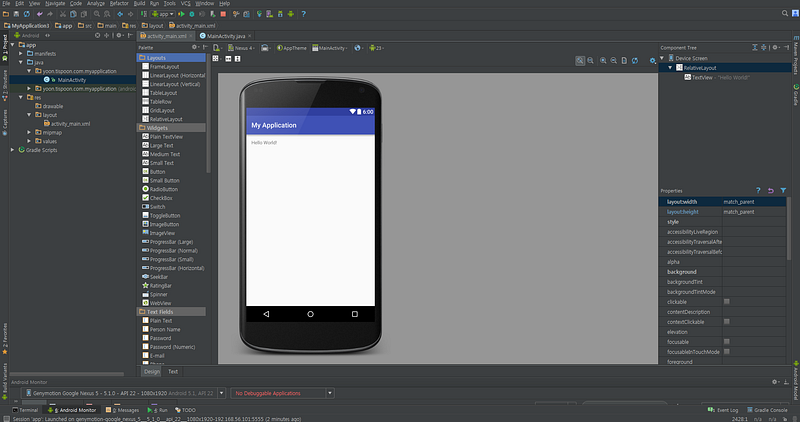The image size is (800, 422).
Task: Click the Cut scissors icon
Action: coord(63,14)
